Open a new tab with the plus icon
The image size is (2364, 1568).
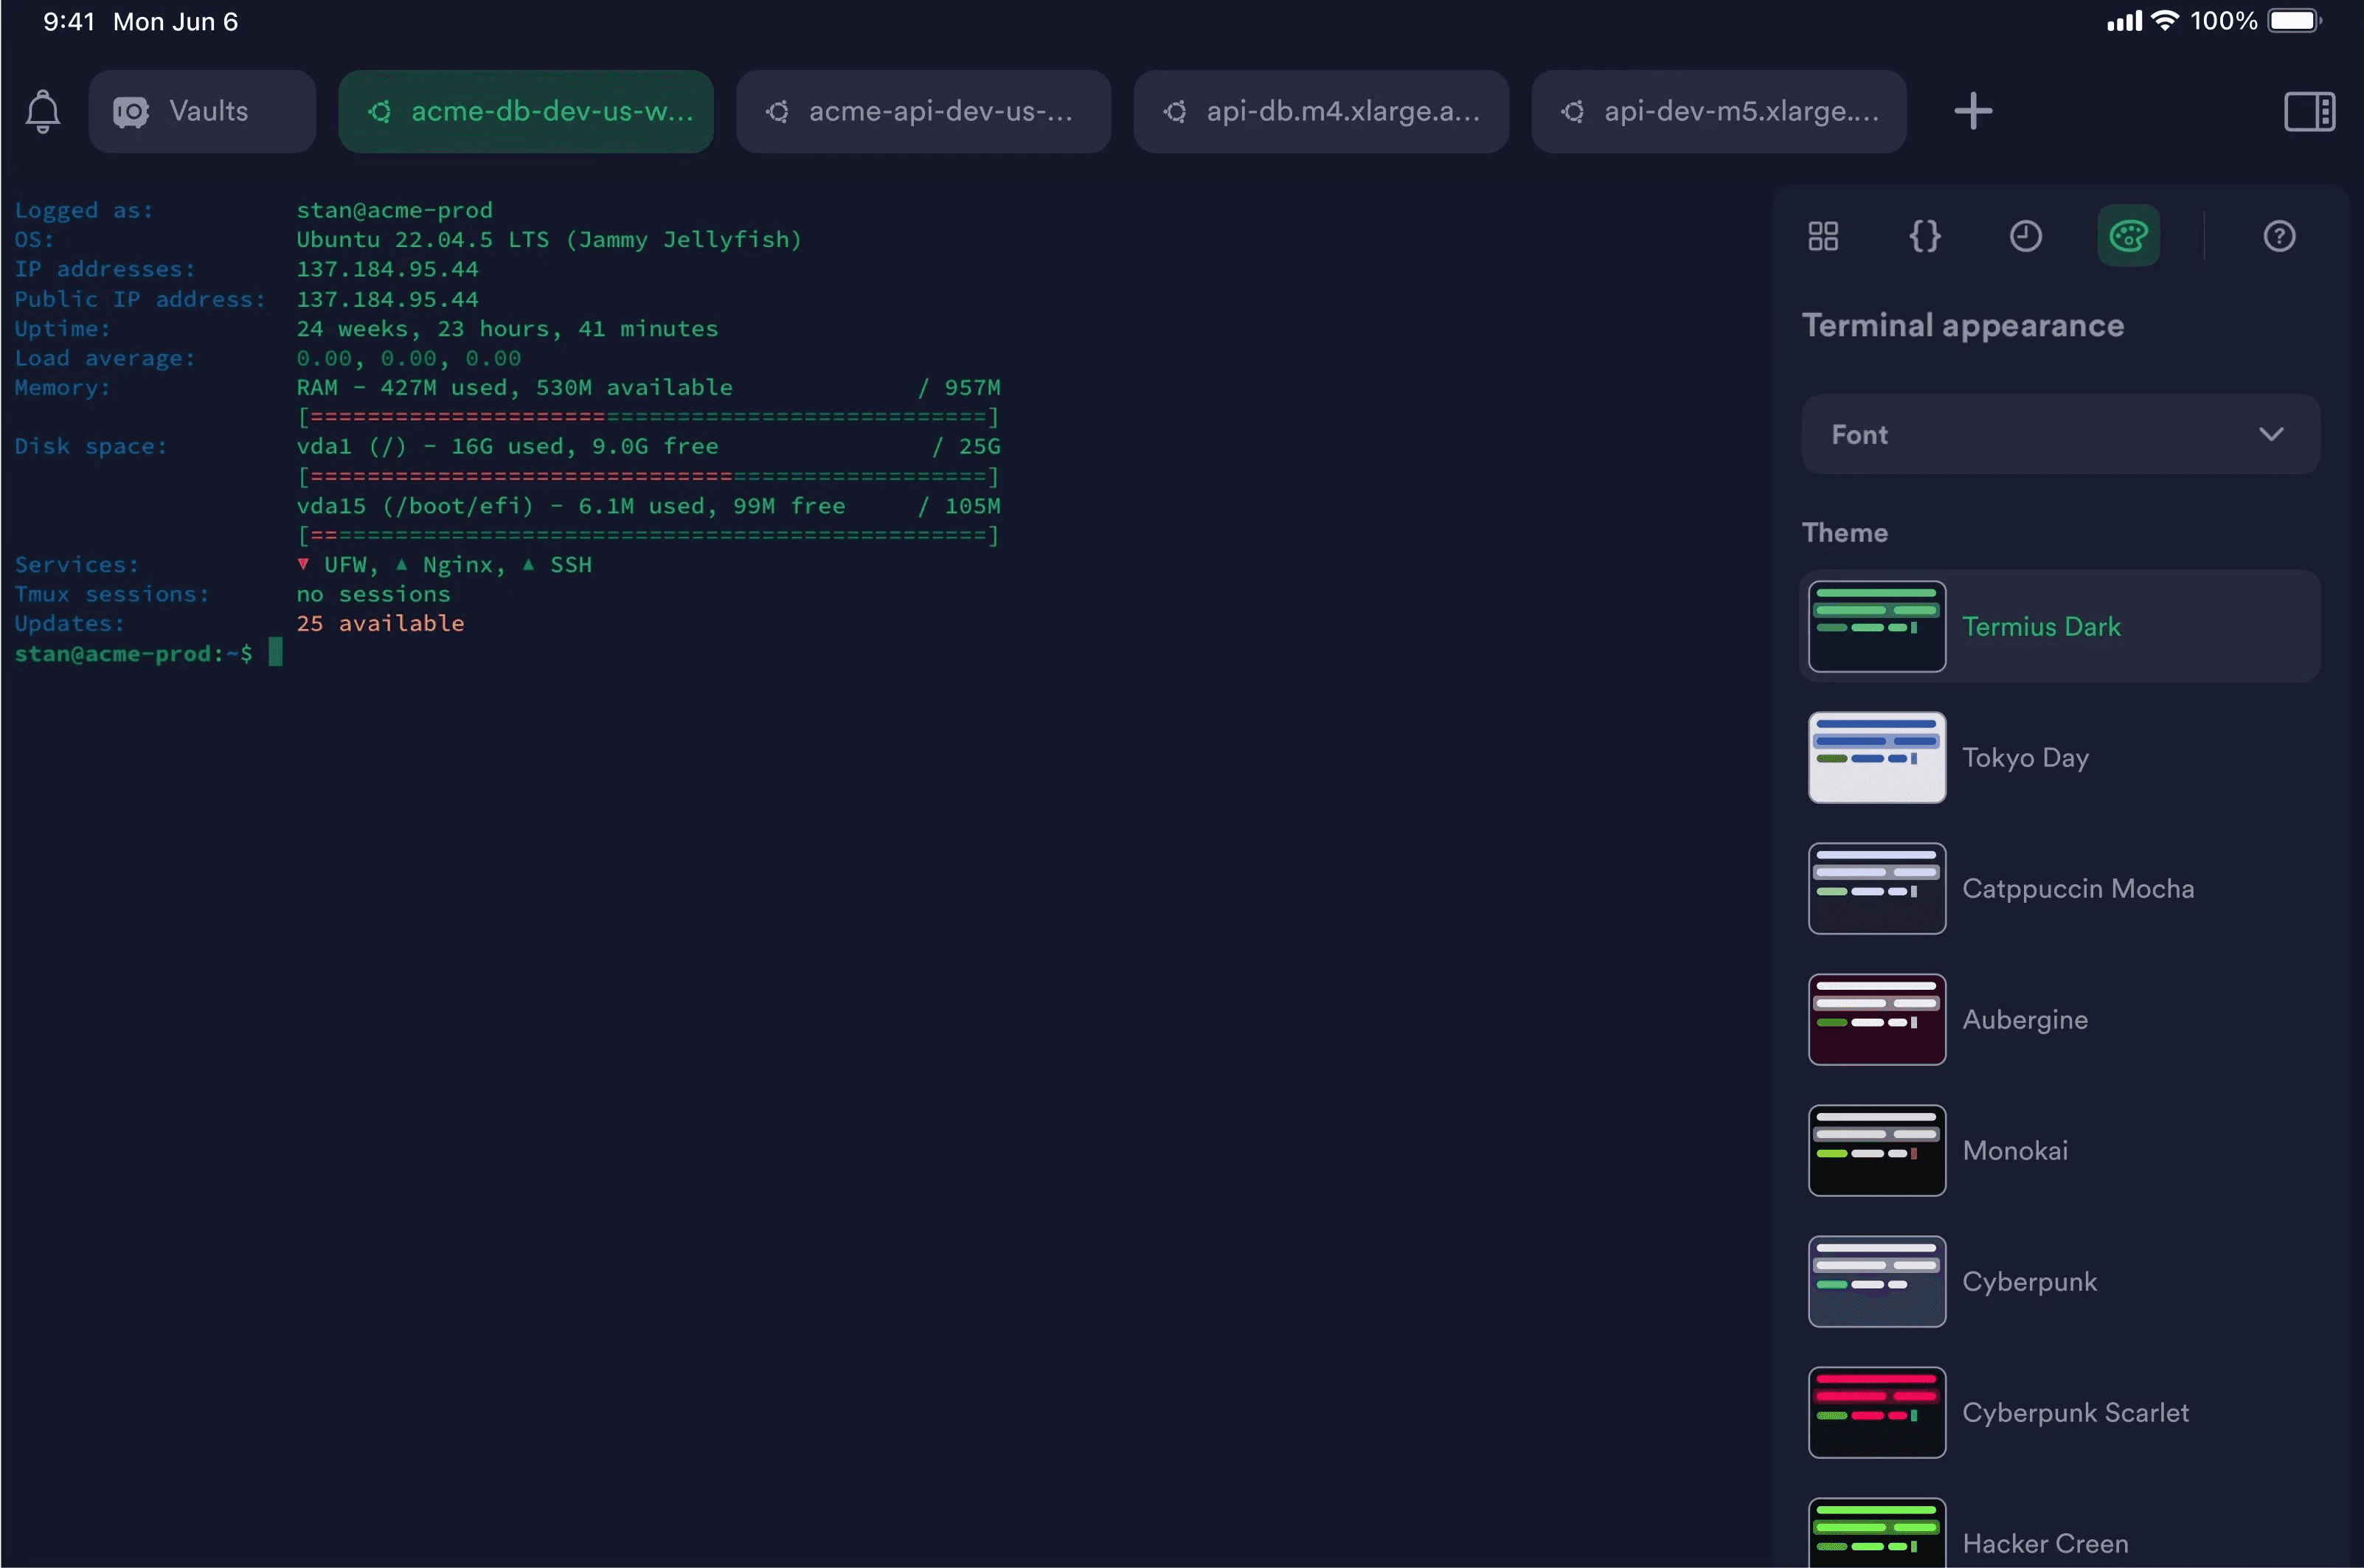pos(1973,111)
